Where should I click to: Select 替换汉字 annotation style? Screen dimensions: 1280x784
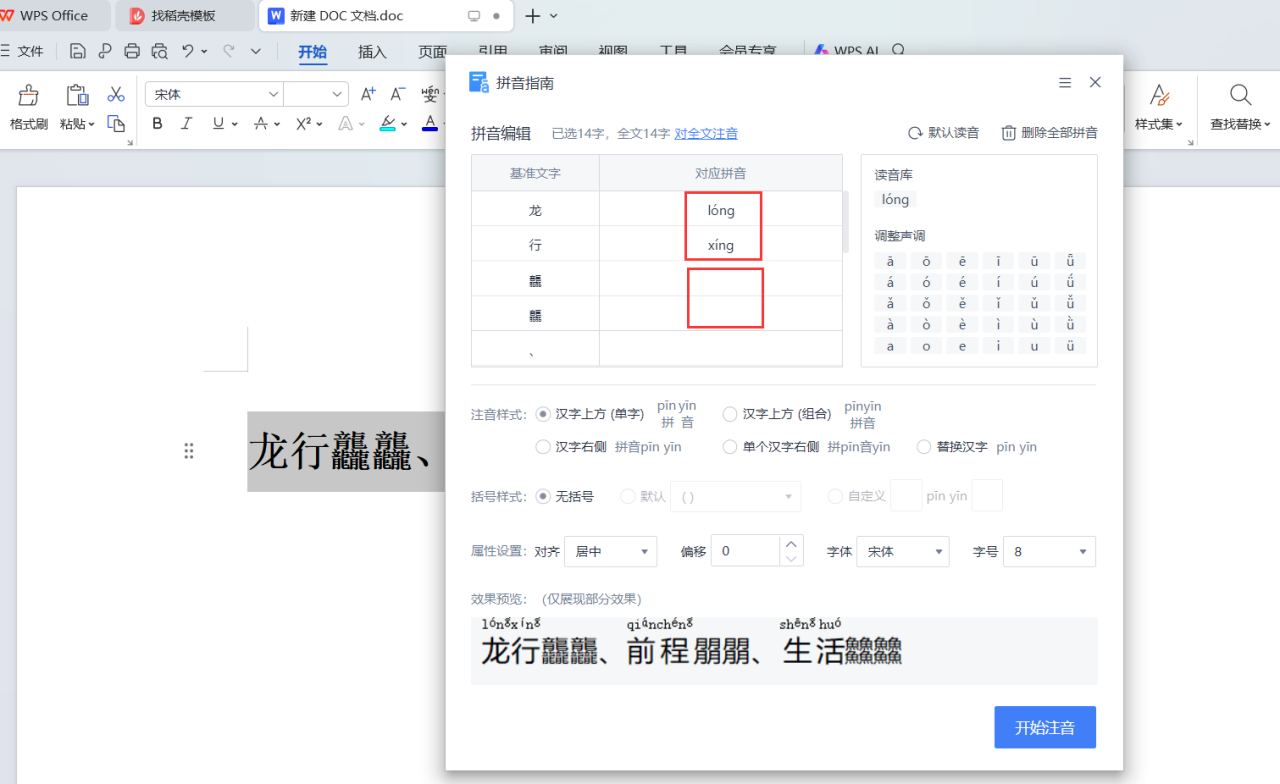(x=924, y=447)
